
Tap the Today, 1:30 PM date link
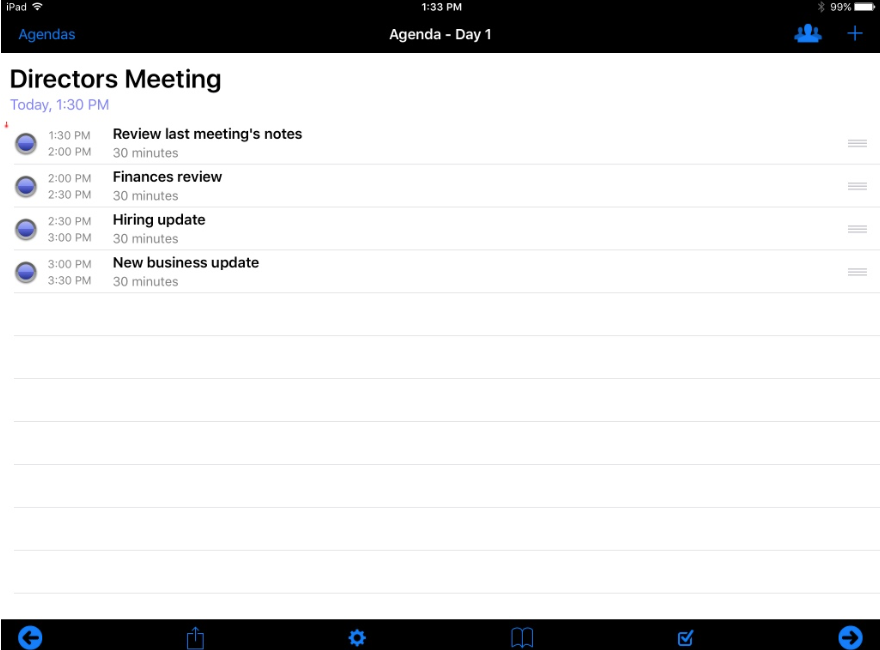coord(59,105)
